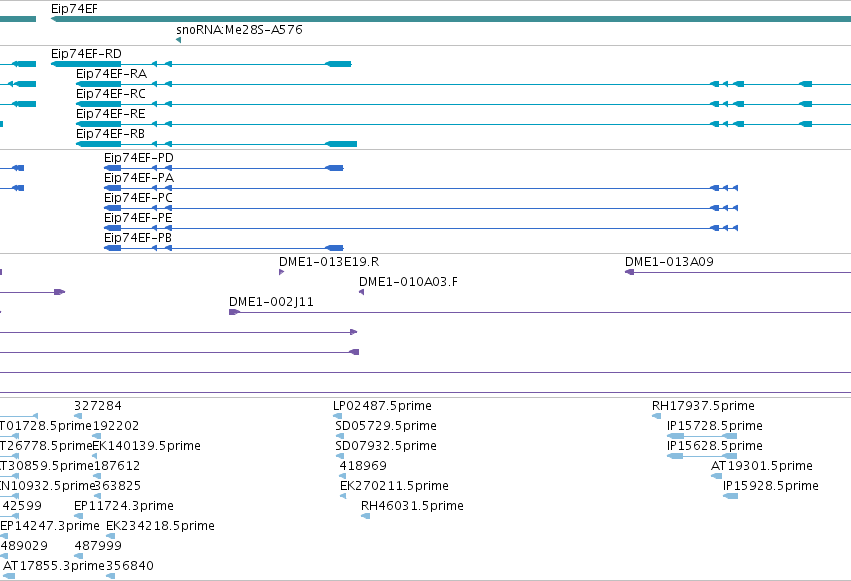The height and width of the screenshot is (581, 851).
Task: Click the Eip74EF gene label
Action: click(74, 9)
